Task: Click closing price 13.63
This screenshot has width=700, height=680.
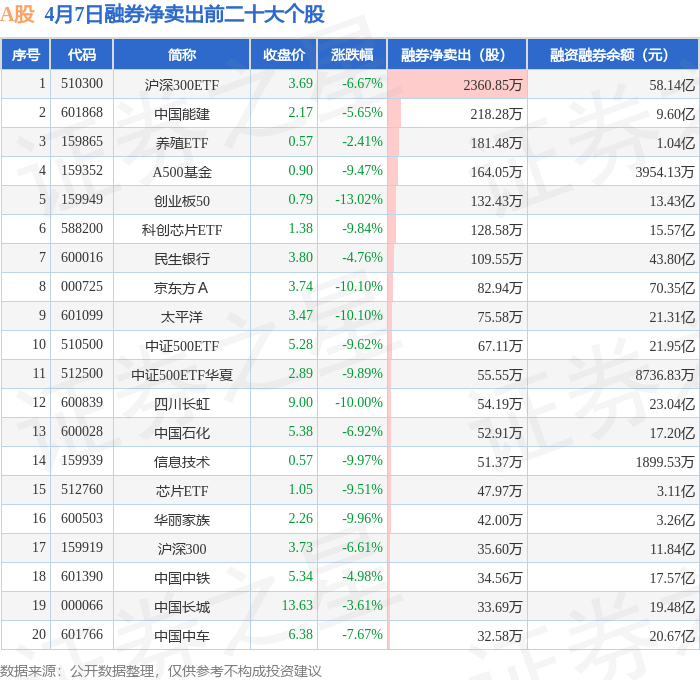Action: tap(297, 605)
